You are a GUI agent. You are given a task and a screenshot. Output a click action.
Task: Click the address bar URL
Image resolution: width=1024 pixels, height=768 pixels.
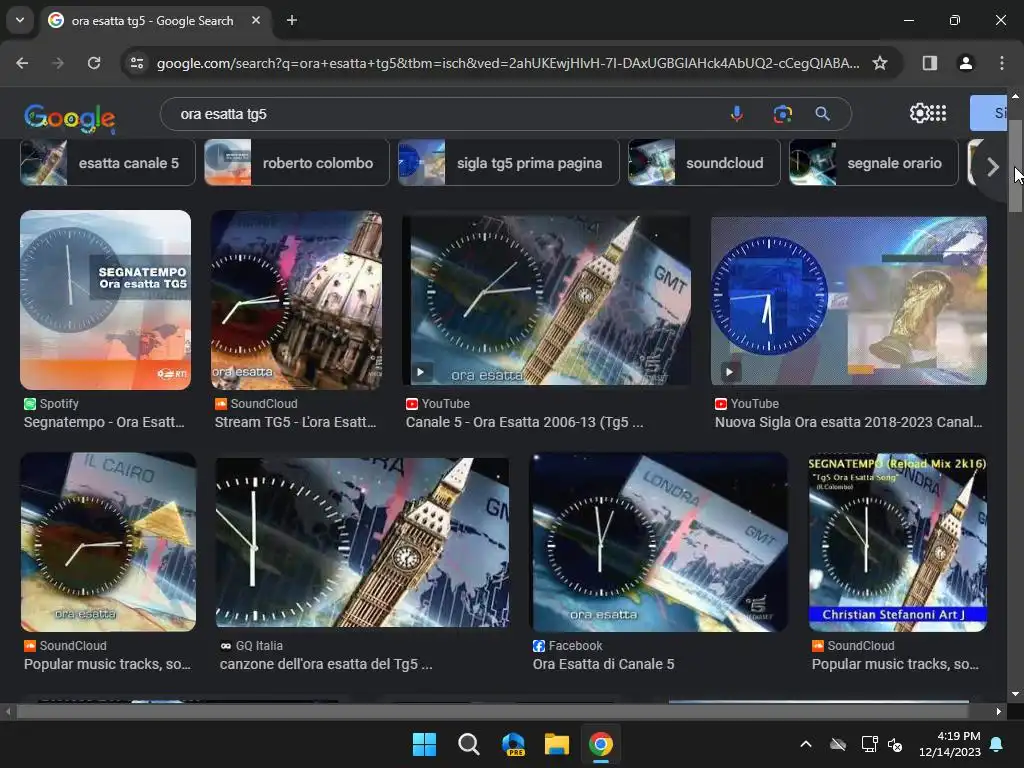click(508, 63)
